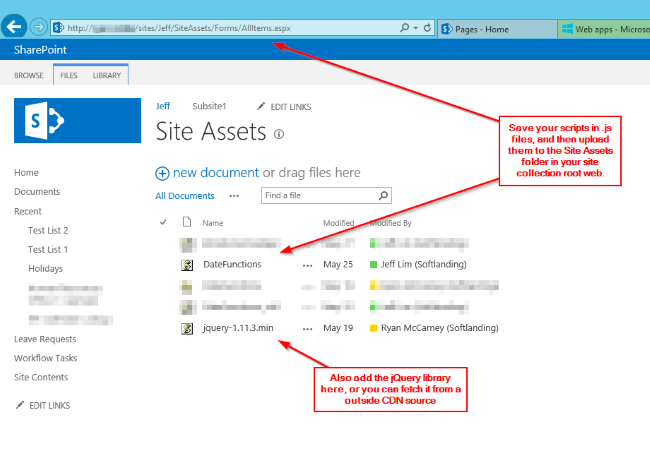650x456 pixels.
Task: Open the DateFunctions file
Action: (x=232, y=264)
